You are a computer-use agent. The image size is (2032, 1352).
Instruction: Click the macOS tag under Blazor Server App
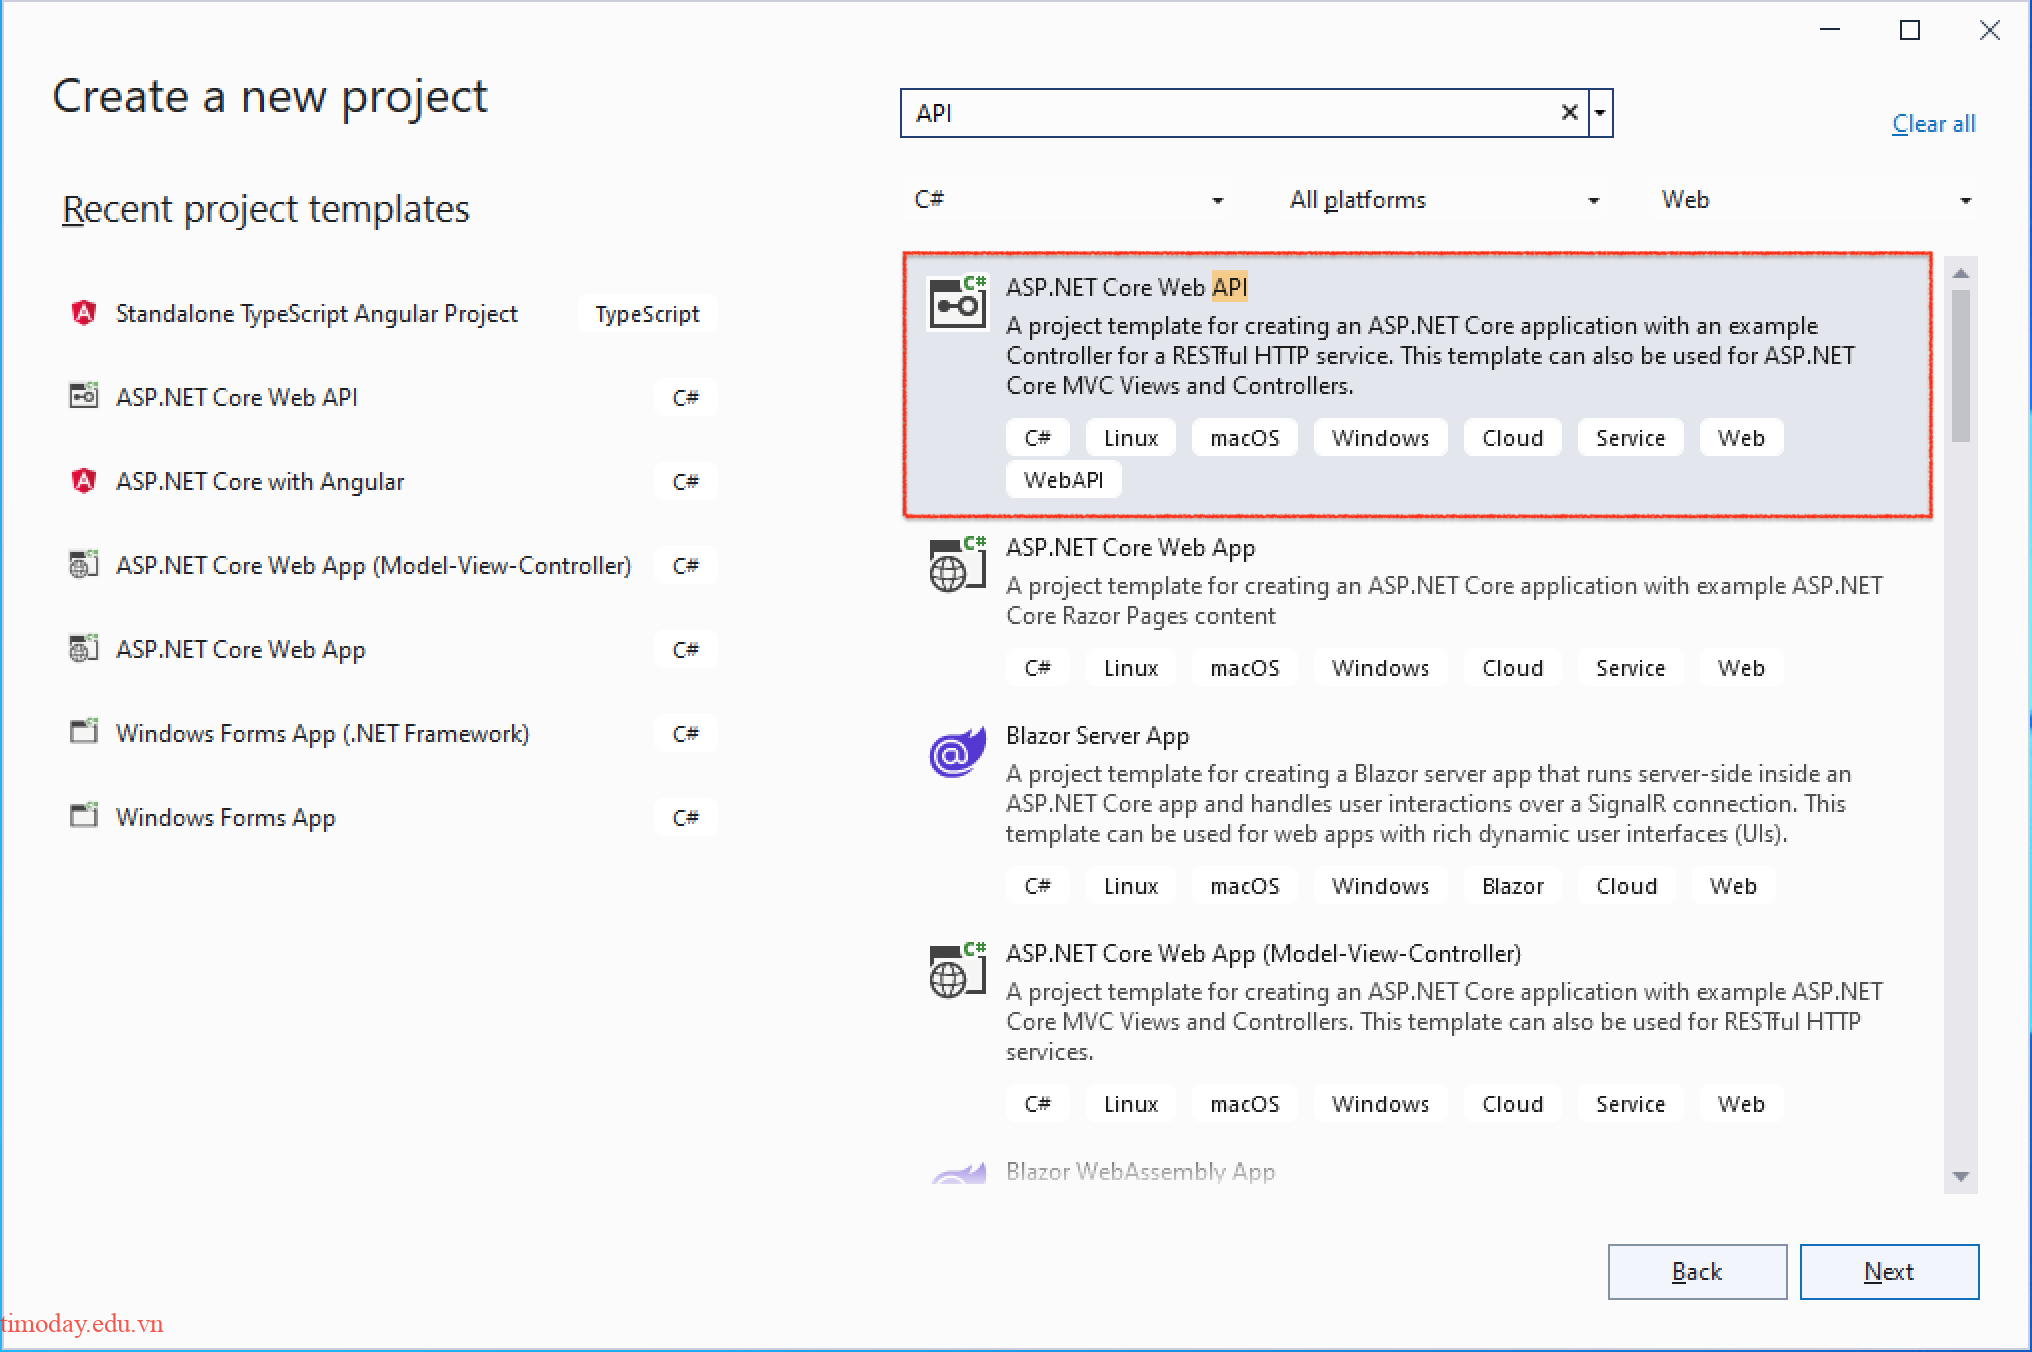click(x=1244, y=885)
